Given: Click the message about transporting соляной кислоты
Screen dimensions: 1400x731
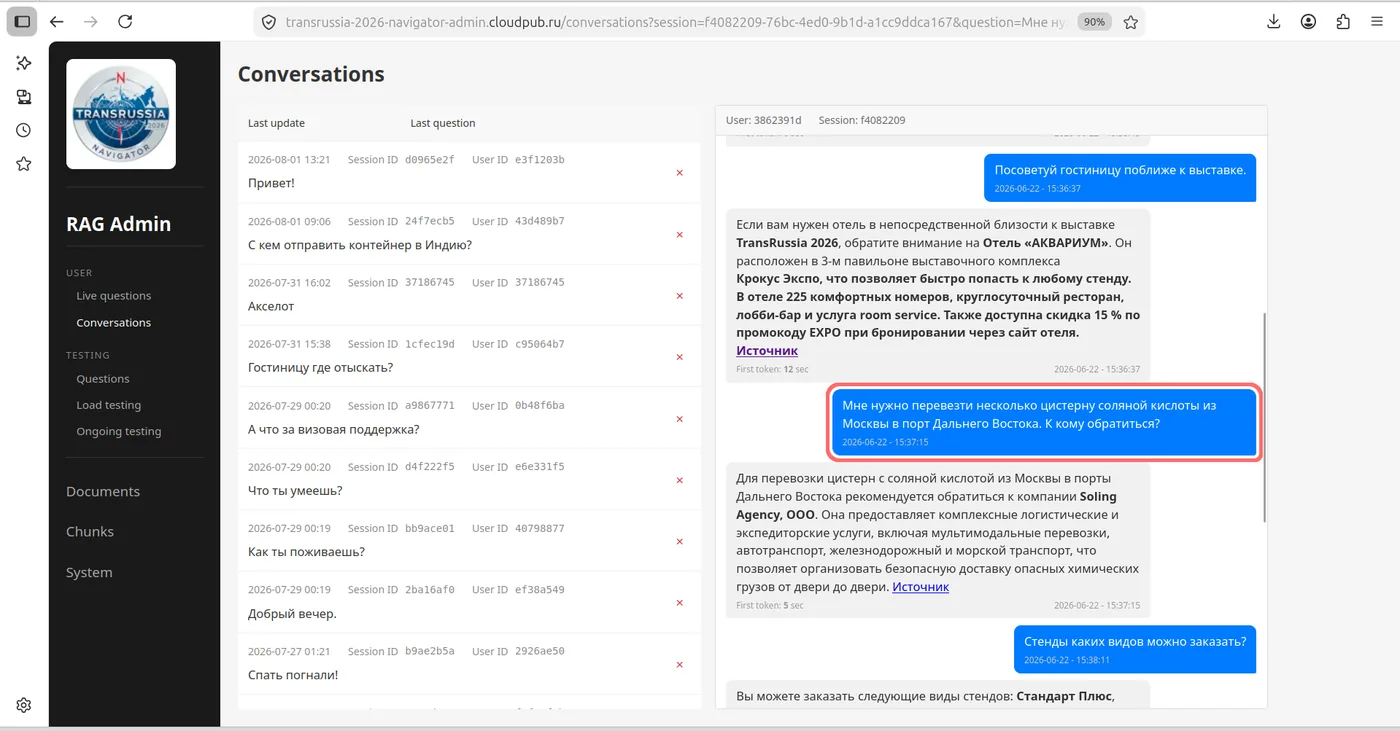Looking at the screenshot, I should (1045, 423).
